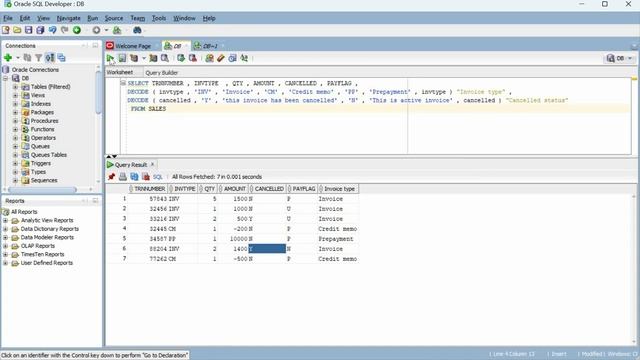Viewport: 640px width, 360px height.
Task: Click the Undo arrow icon
Action: (52, 30)
